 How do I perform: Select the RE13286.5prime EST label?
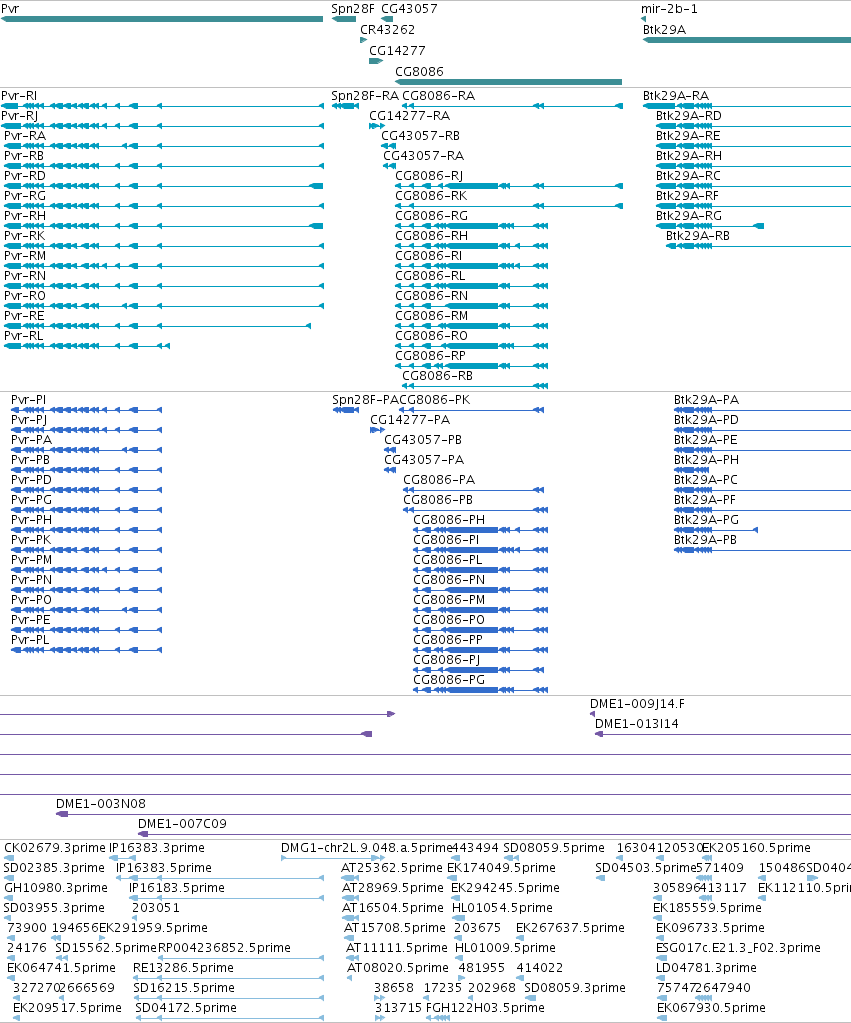coord(183,968)
